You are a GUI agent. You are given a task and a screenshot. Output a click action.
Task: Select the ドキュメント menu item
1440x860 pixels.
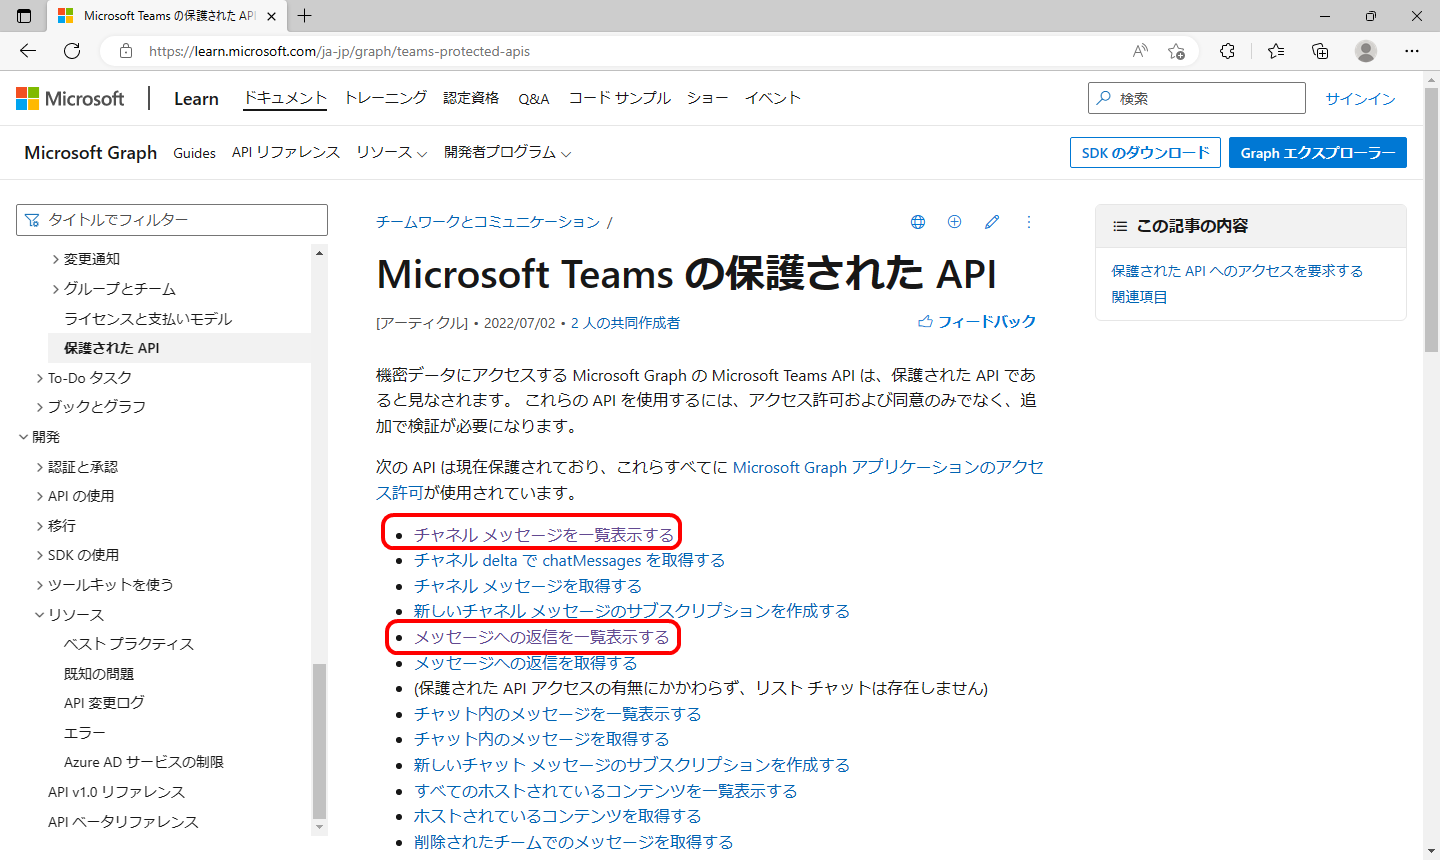285,97
